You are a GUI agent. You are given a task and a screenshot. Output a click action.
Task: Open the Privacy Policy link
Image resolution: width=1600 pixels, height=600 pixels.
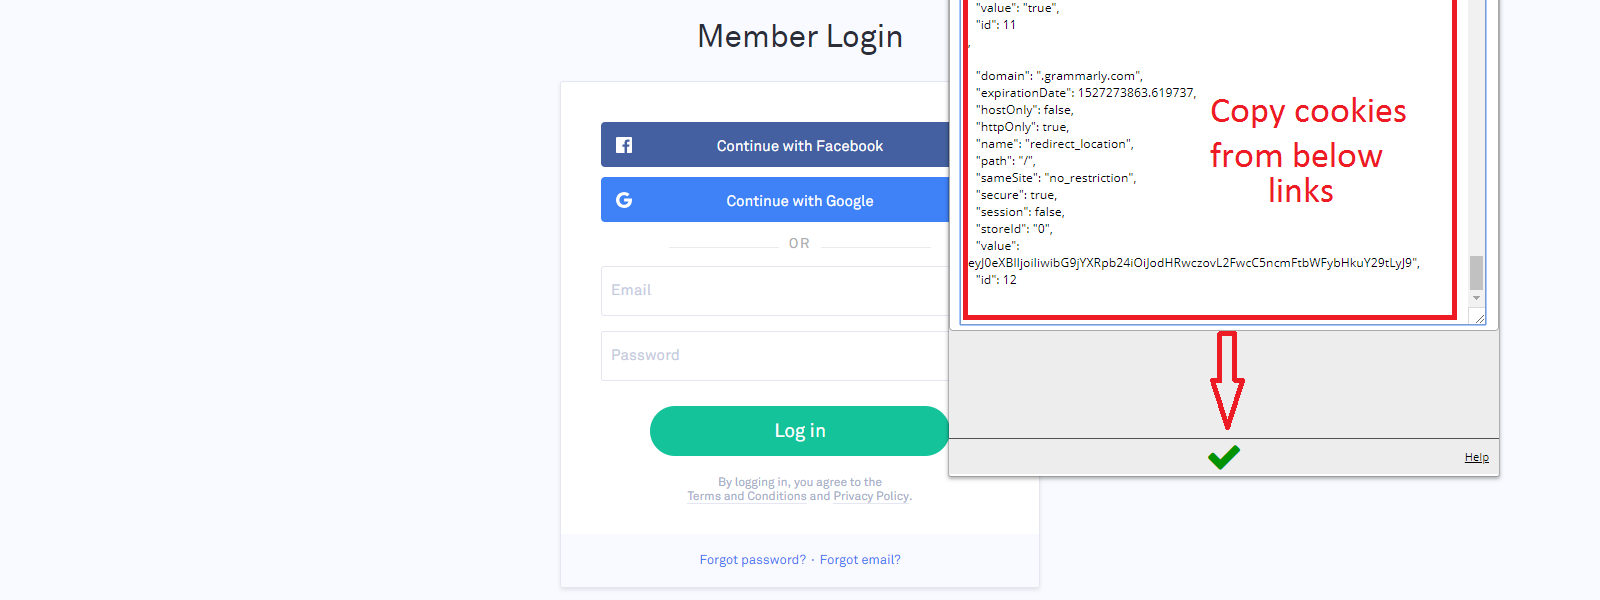click(871, 496)
